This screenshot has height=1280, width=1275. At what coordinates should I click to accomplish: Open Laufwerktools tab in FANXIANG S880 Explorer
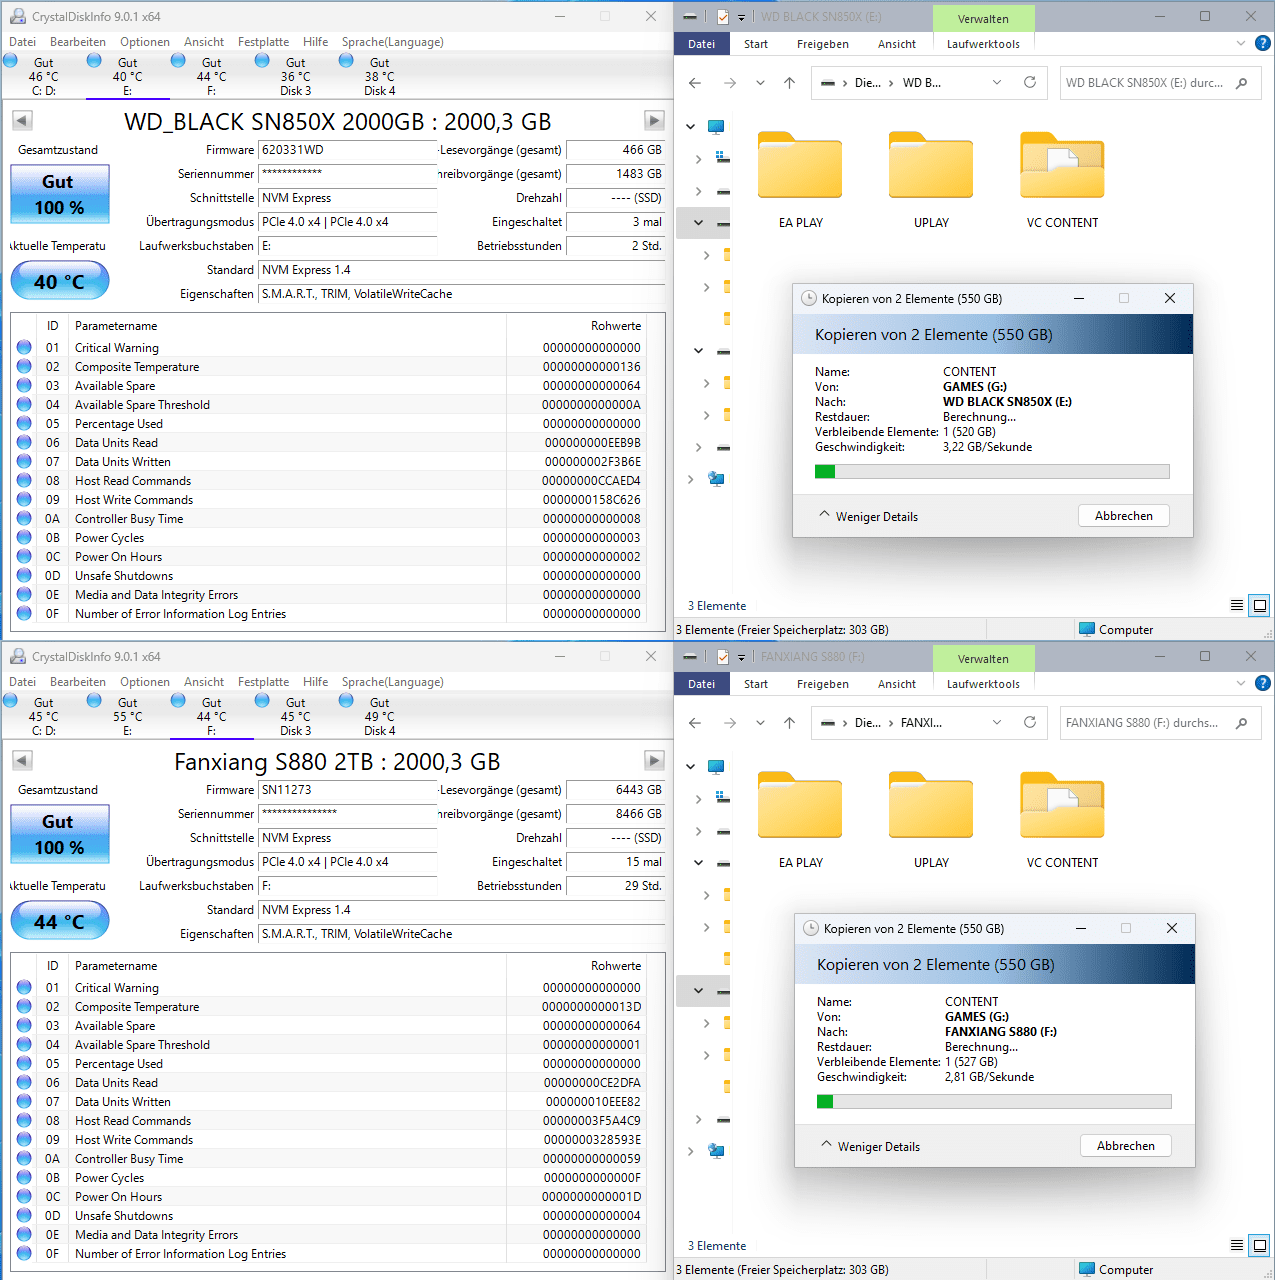(983, 684)
